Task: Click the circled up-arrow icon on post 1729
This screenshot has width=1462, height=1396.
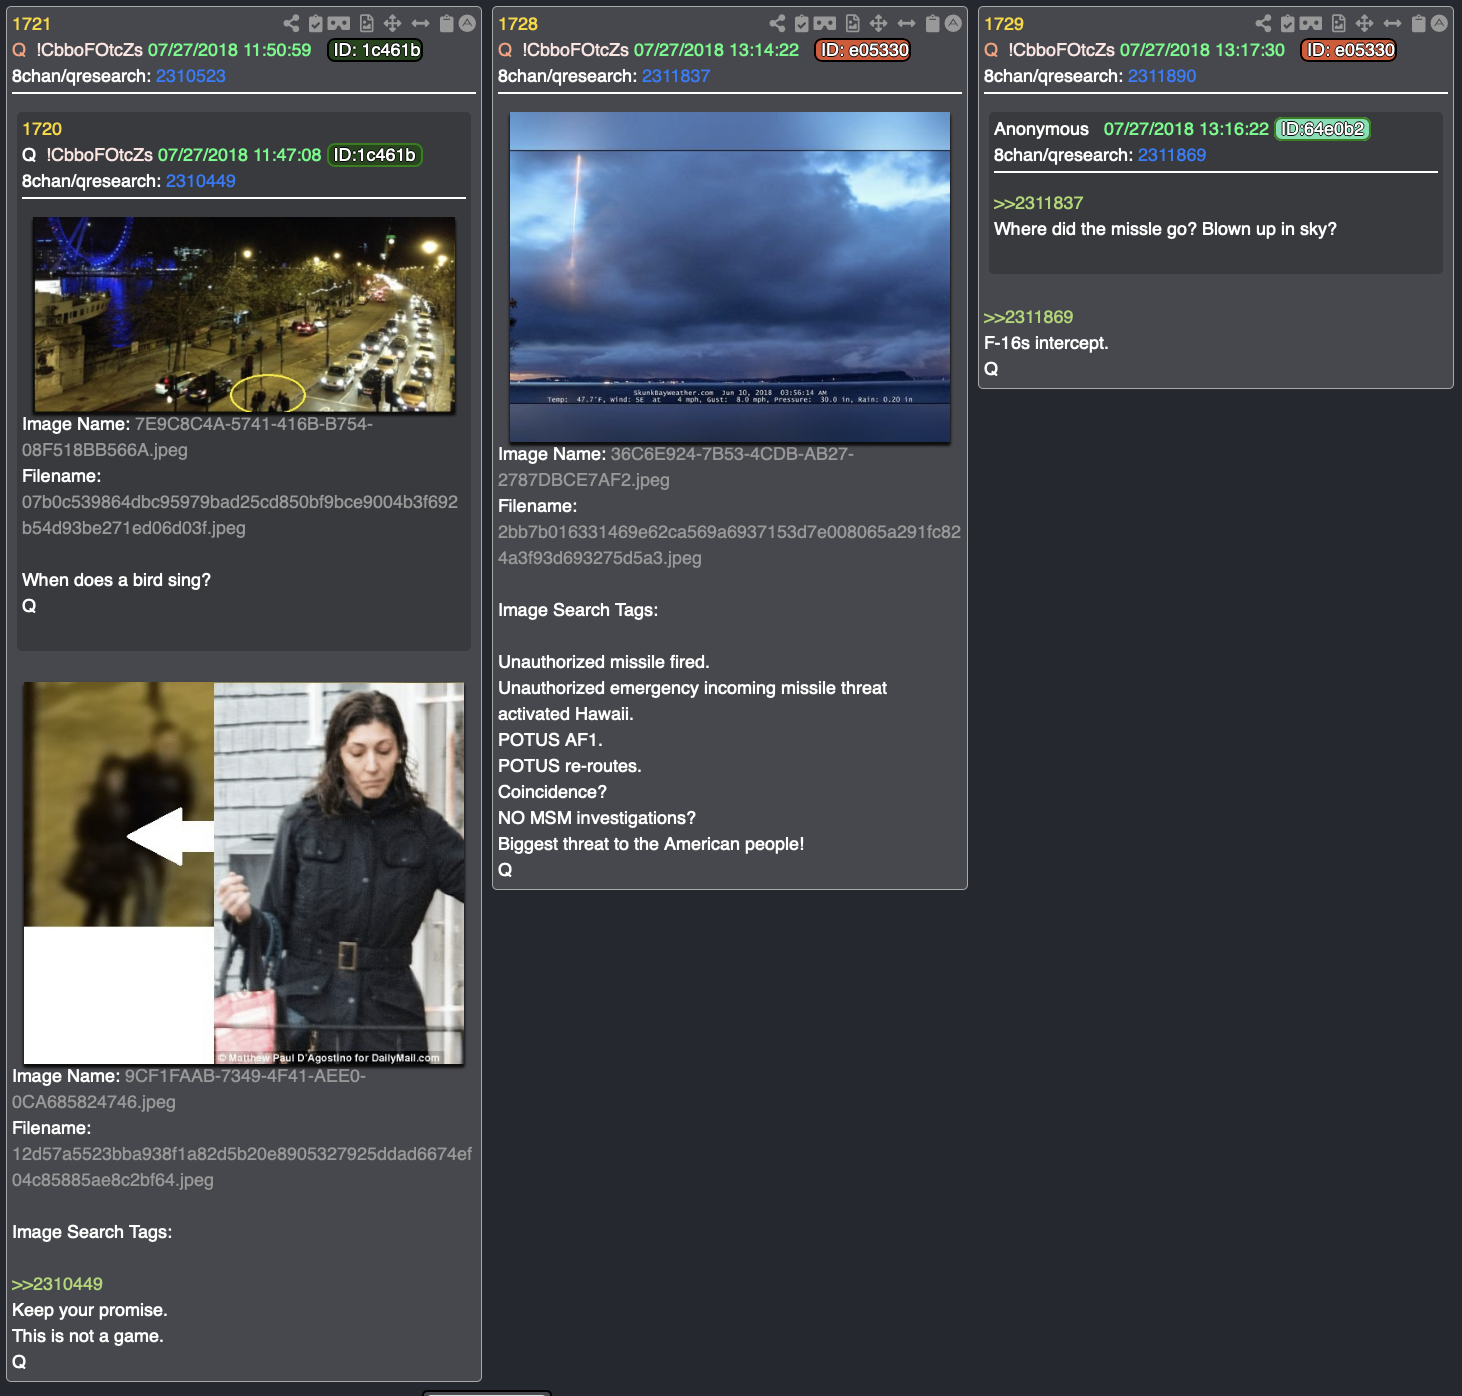Action: (x=1439, y=23)
